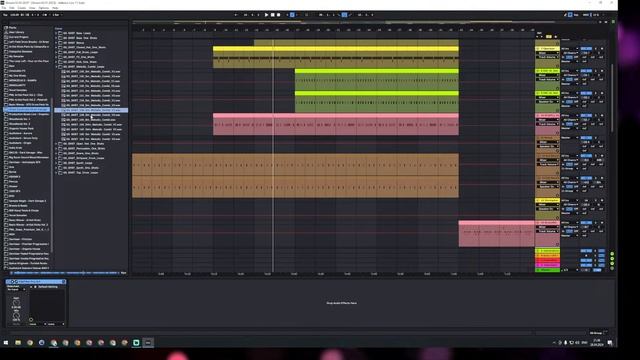This screenshot has width=640, height=360.
Task: Select the first Melodic_Combi wav file
Action: 91,71
